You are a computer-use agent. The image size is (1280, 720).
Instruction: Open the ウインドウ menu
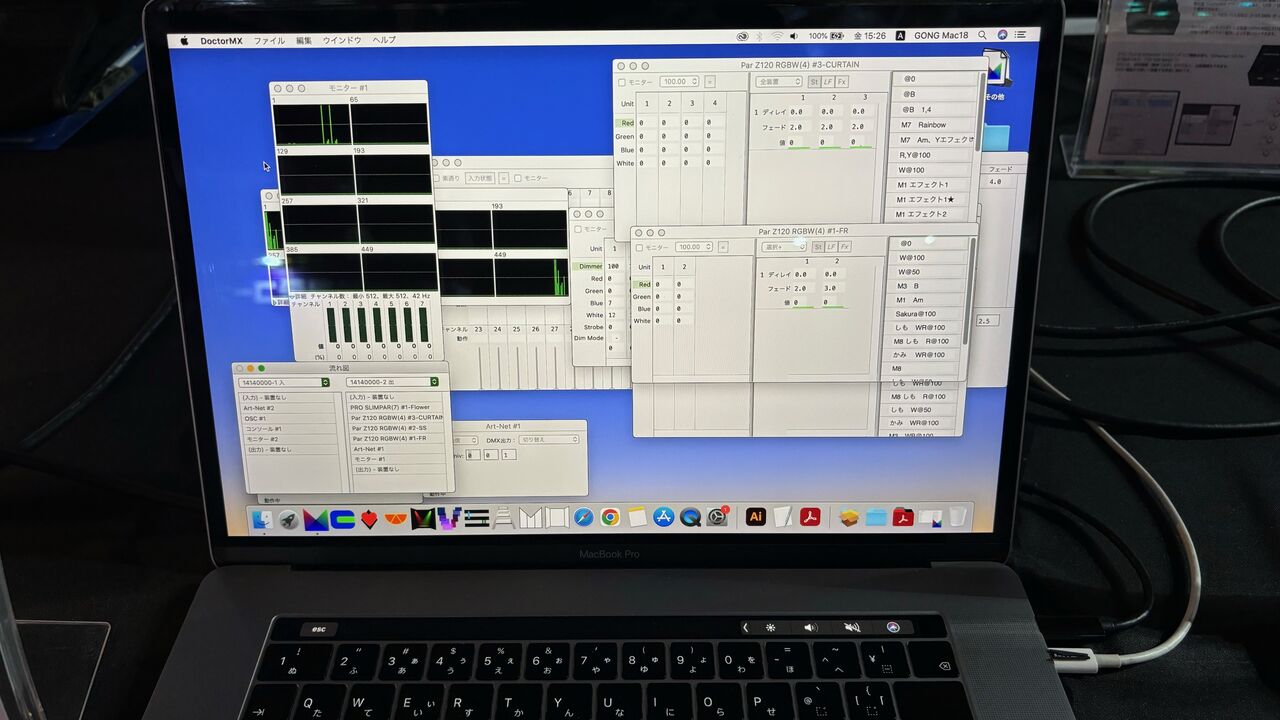tap(342, 40)
